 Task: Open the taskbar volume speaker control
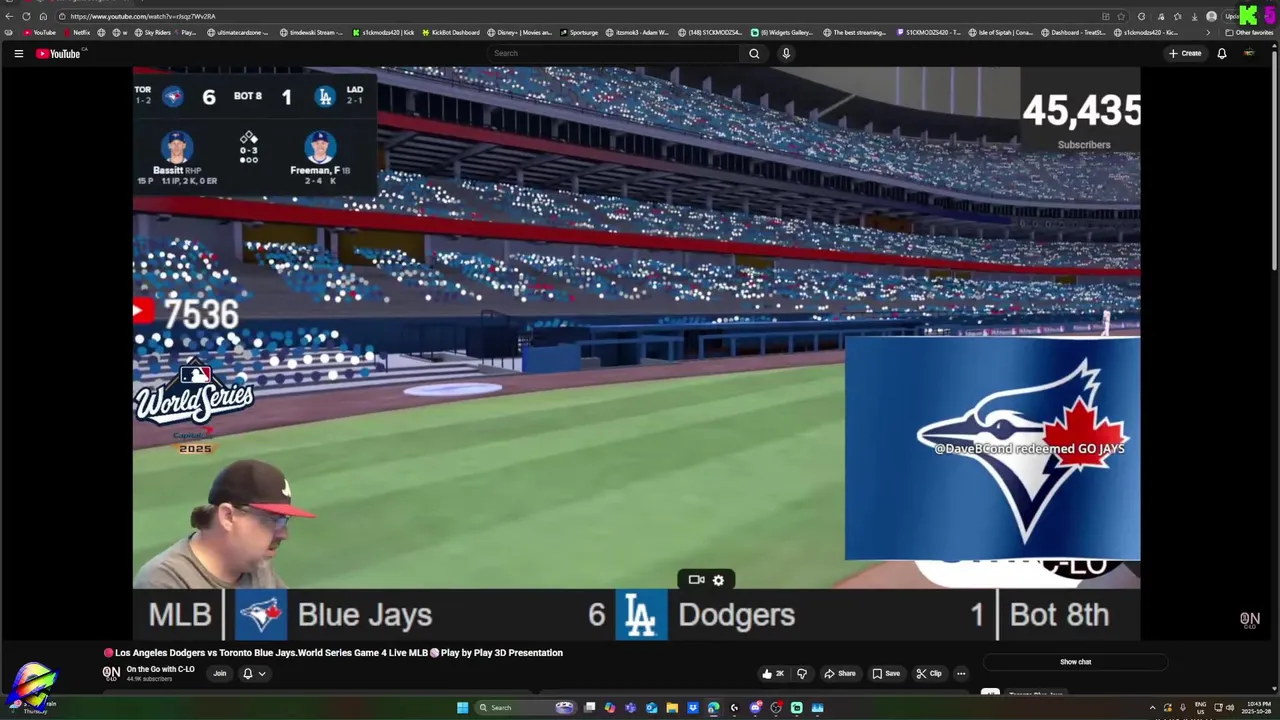tap(1230, 707)
